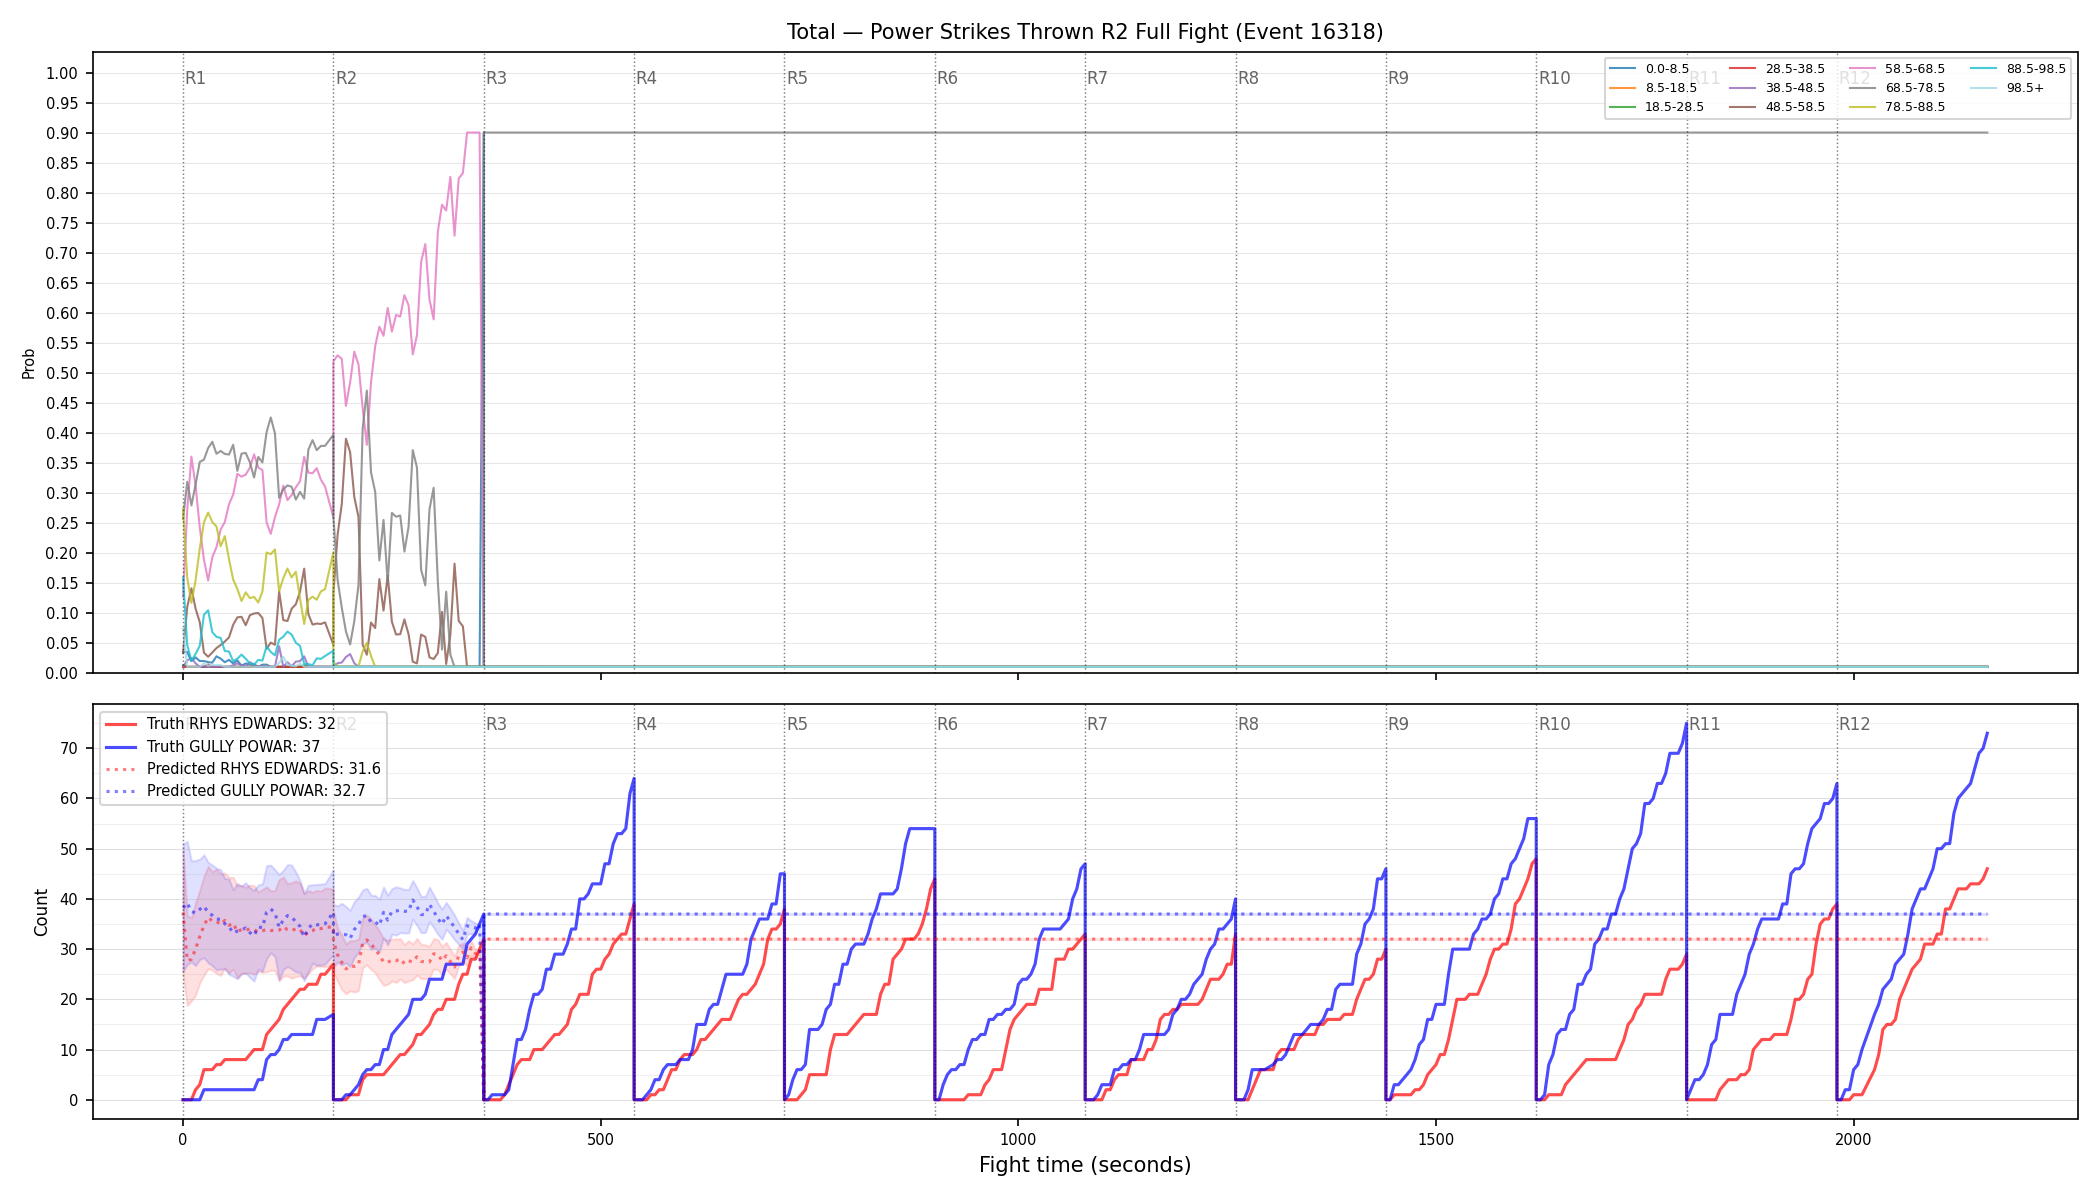Click the gray line swatch beside '68.5-78.5'

pos(1862,88)
